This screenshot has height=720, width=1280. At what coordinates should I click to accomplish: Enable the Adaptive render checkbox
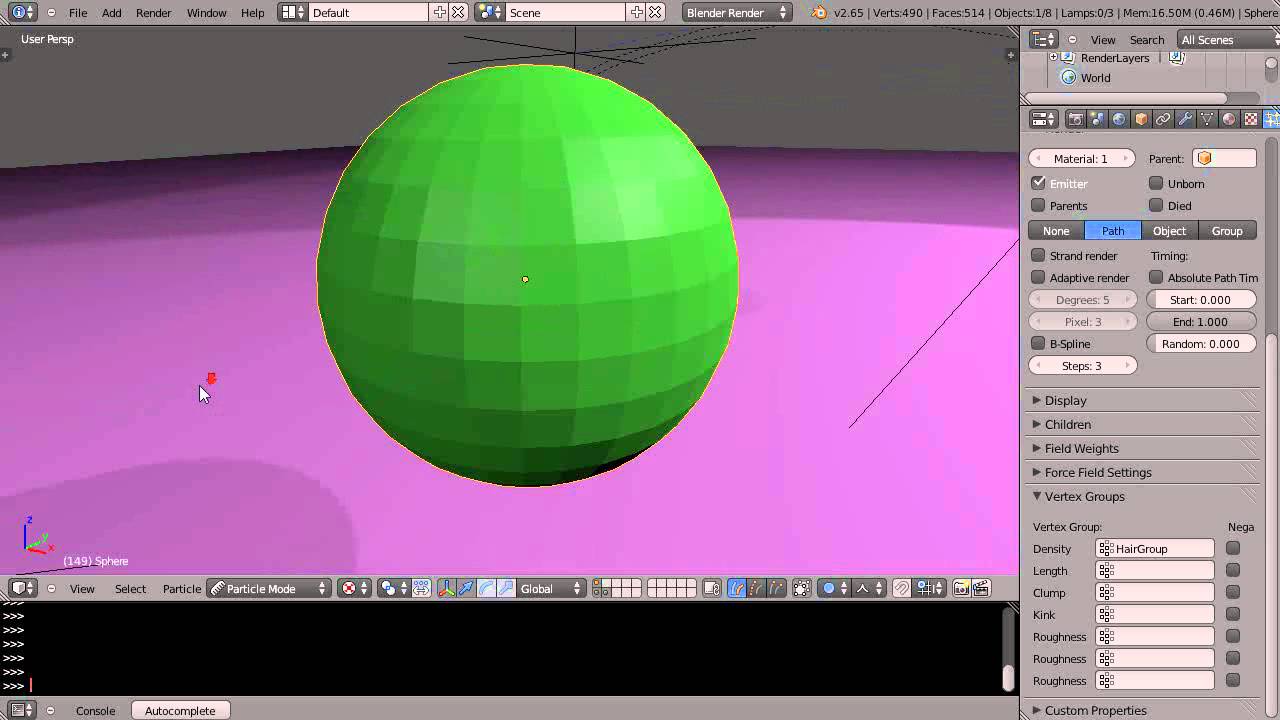click(x=1038, y=277)
